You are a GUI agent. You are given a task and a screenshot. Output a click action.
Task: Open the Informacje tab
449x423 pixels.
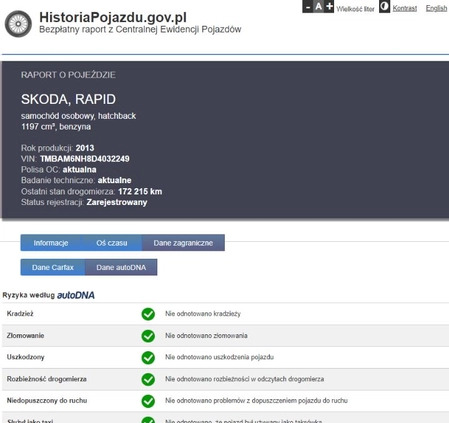[51, 243]
